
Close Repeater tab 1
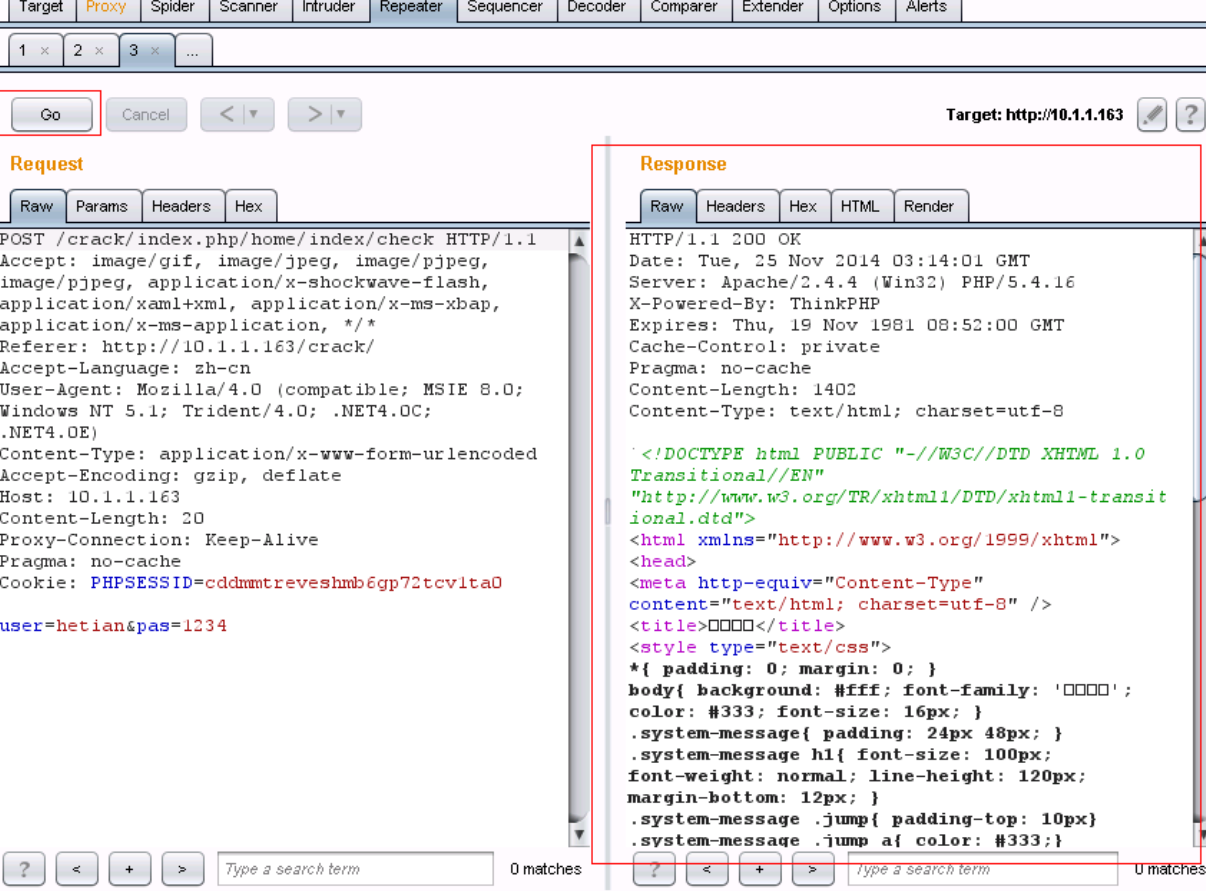pyautogui.click(x=45, y=51)
